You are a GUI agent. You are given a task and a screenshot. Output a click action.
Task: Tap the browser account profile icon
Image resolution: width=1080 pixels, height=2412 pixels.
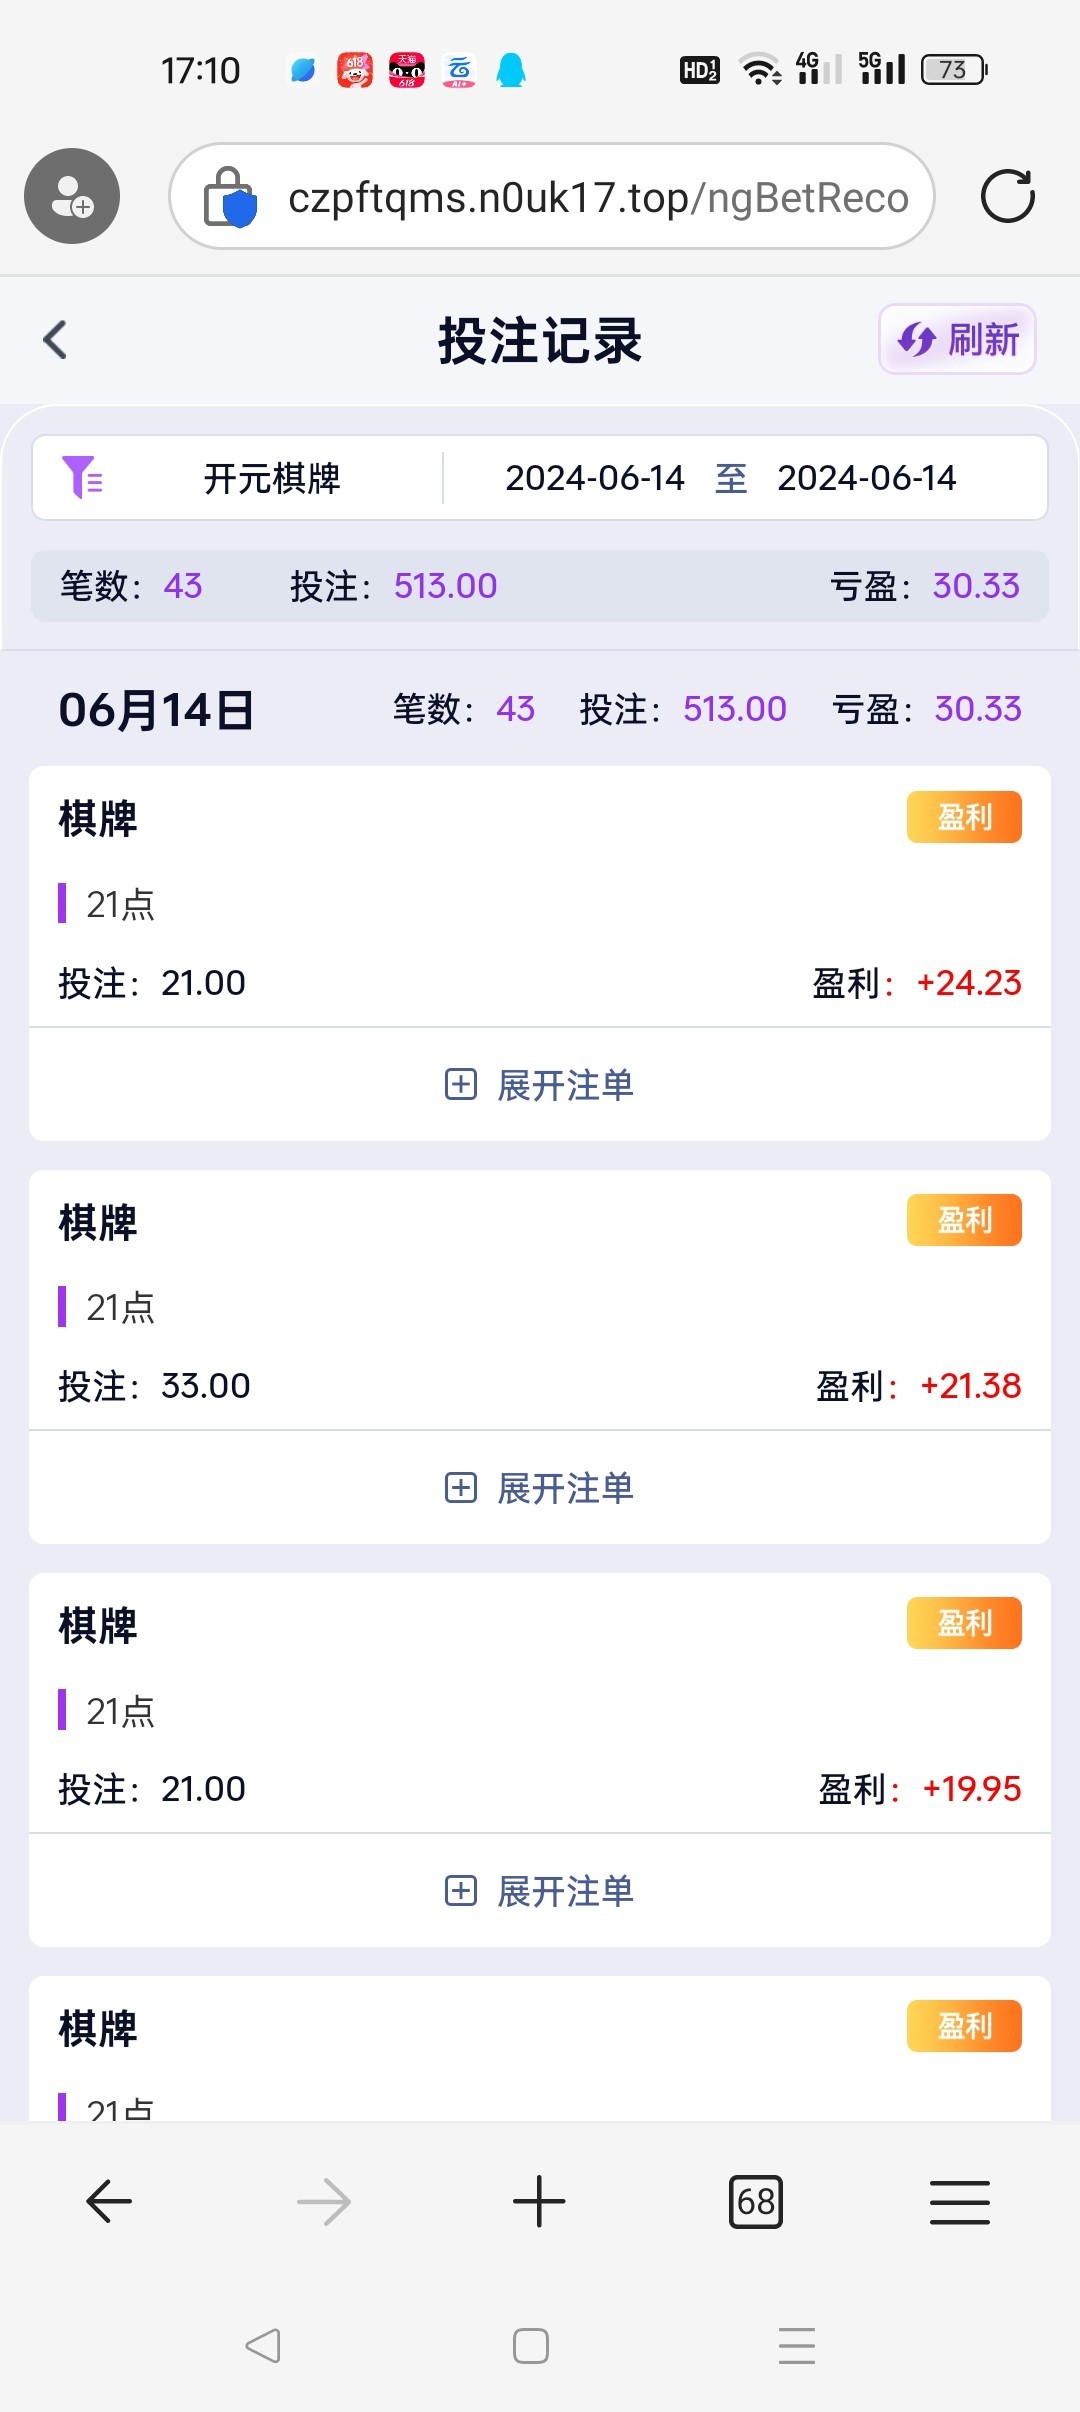pyautogui.click(x=72, y=196)
